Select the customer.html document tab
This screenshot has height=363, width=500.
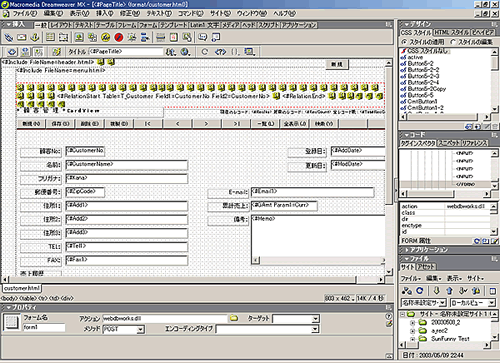point(22,288)
